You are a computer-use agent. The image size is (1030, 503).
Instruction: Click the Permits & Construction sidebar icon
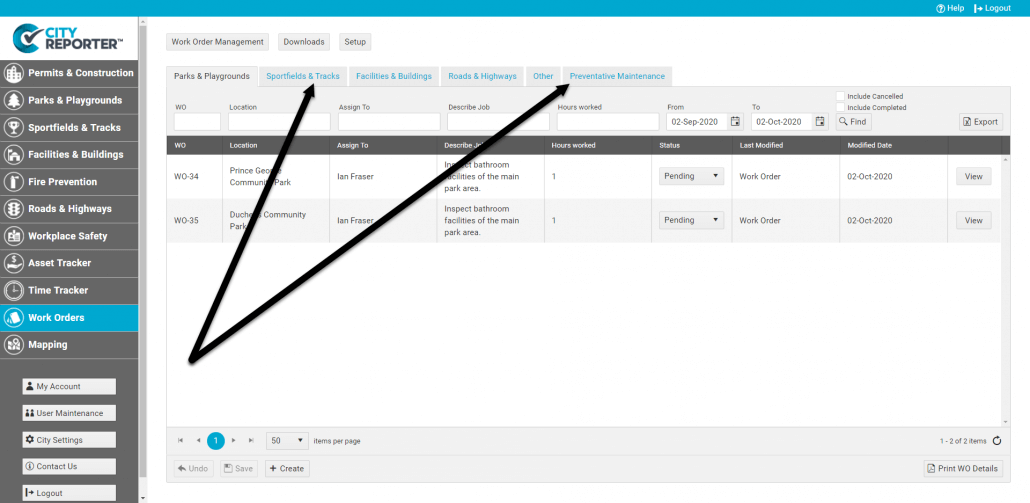(14, 73)
